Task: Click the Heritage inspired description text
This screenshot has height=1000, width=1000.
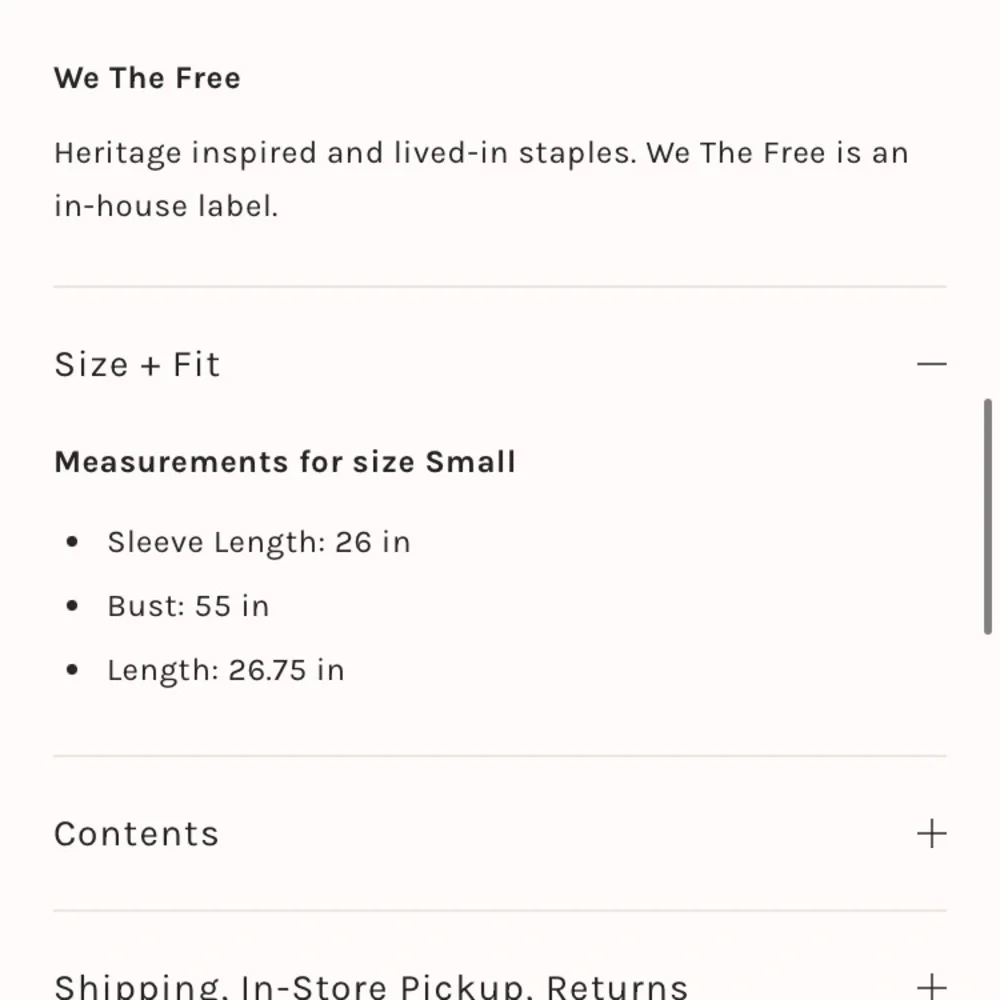Action: click(x=481, y=154)
